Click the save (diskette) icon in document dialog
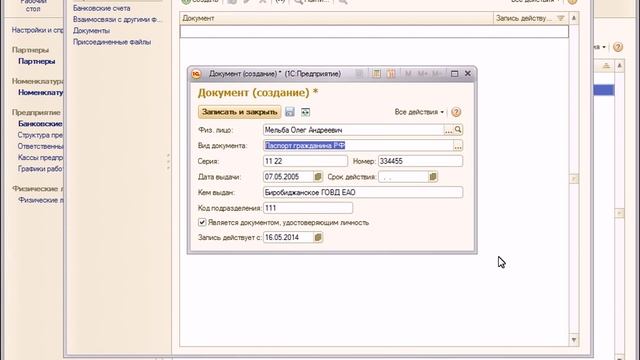The width and height of the screenshot is (640, 360). tap(290, 112)
